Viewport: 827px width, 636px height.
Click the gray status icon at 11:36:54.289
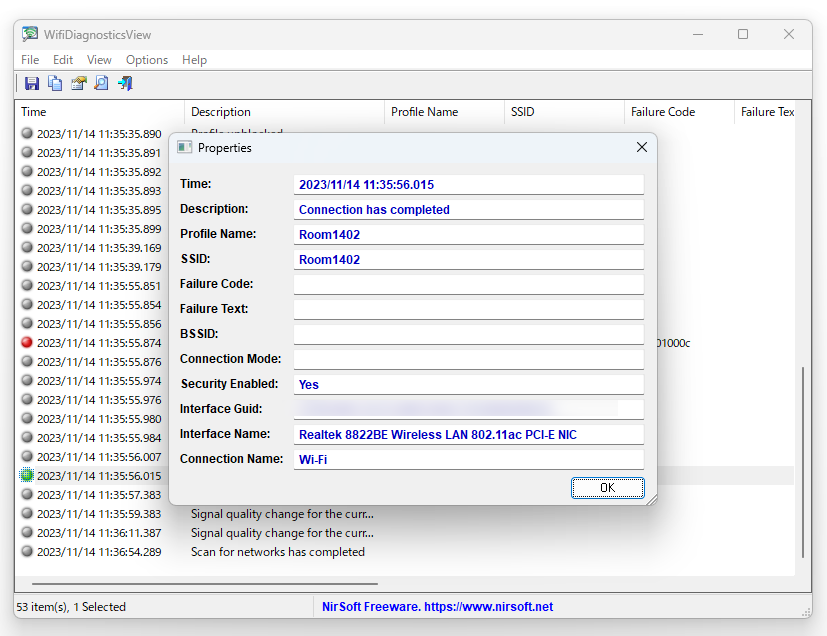pyautogui.click(x=27, y=551)
